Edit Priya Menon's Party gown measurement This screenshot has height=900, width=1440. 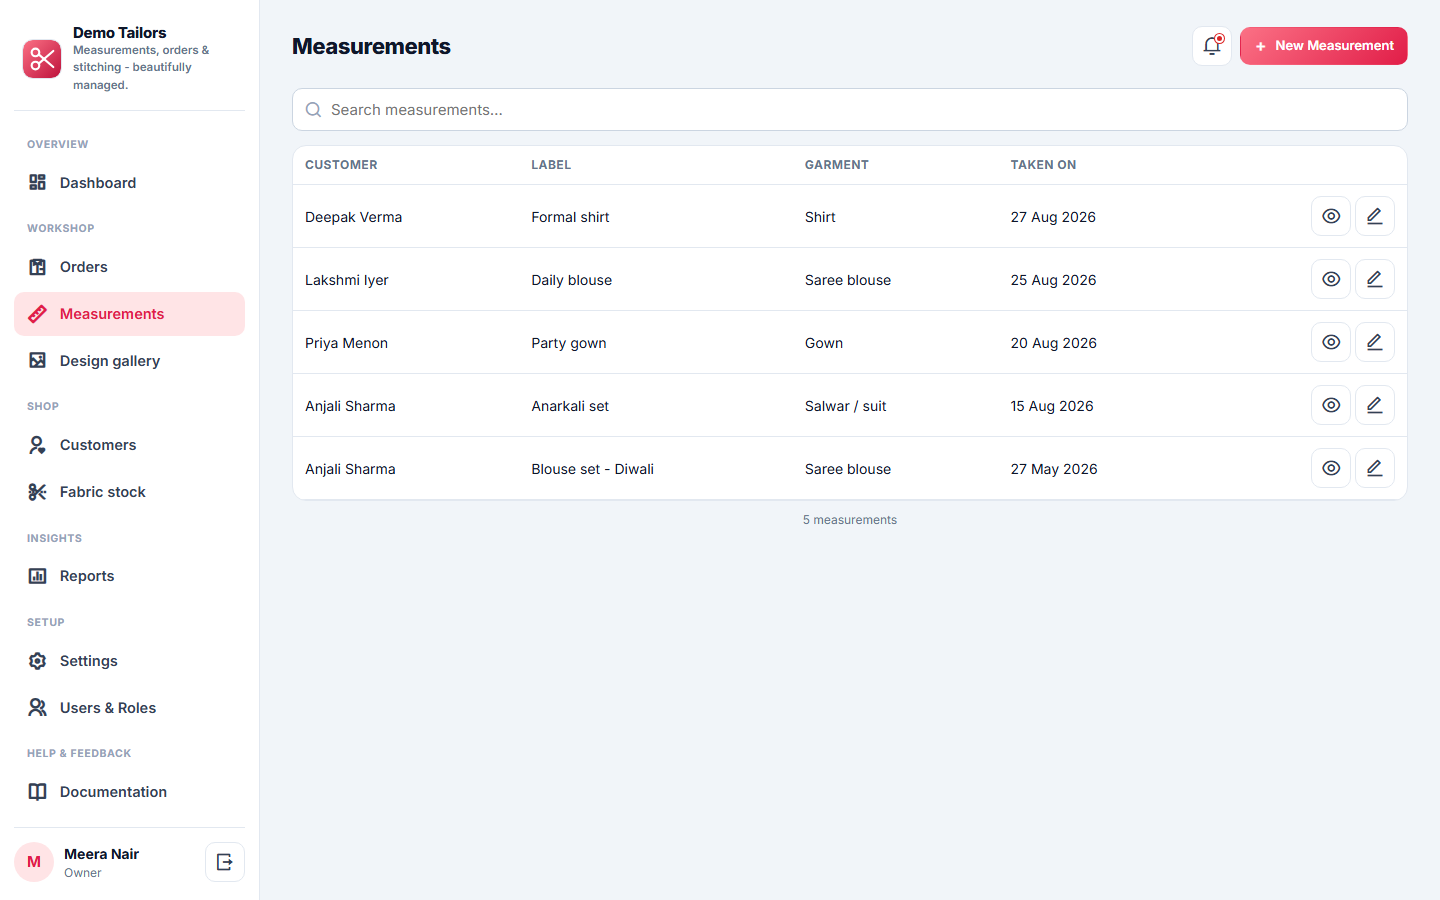coord(1375,342)
